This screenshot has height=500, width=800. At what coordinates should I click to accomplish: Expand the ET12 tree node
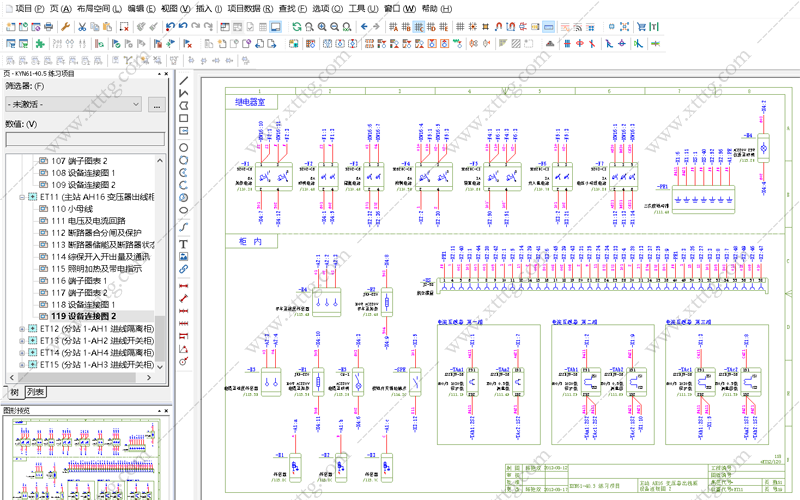22,329
